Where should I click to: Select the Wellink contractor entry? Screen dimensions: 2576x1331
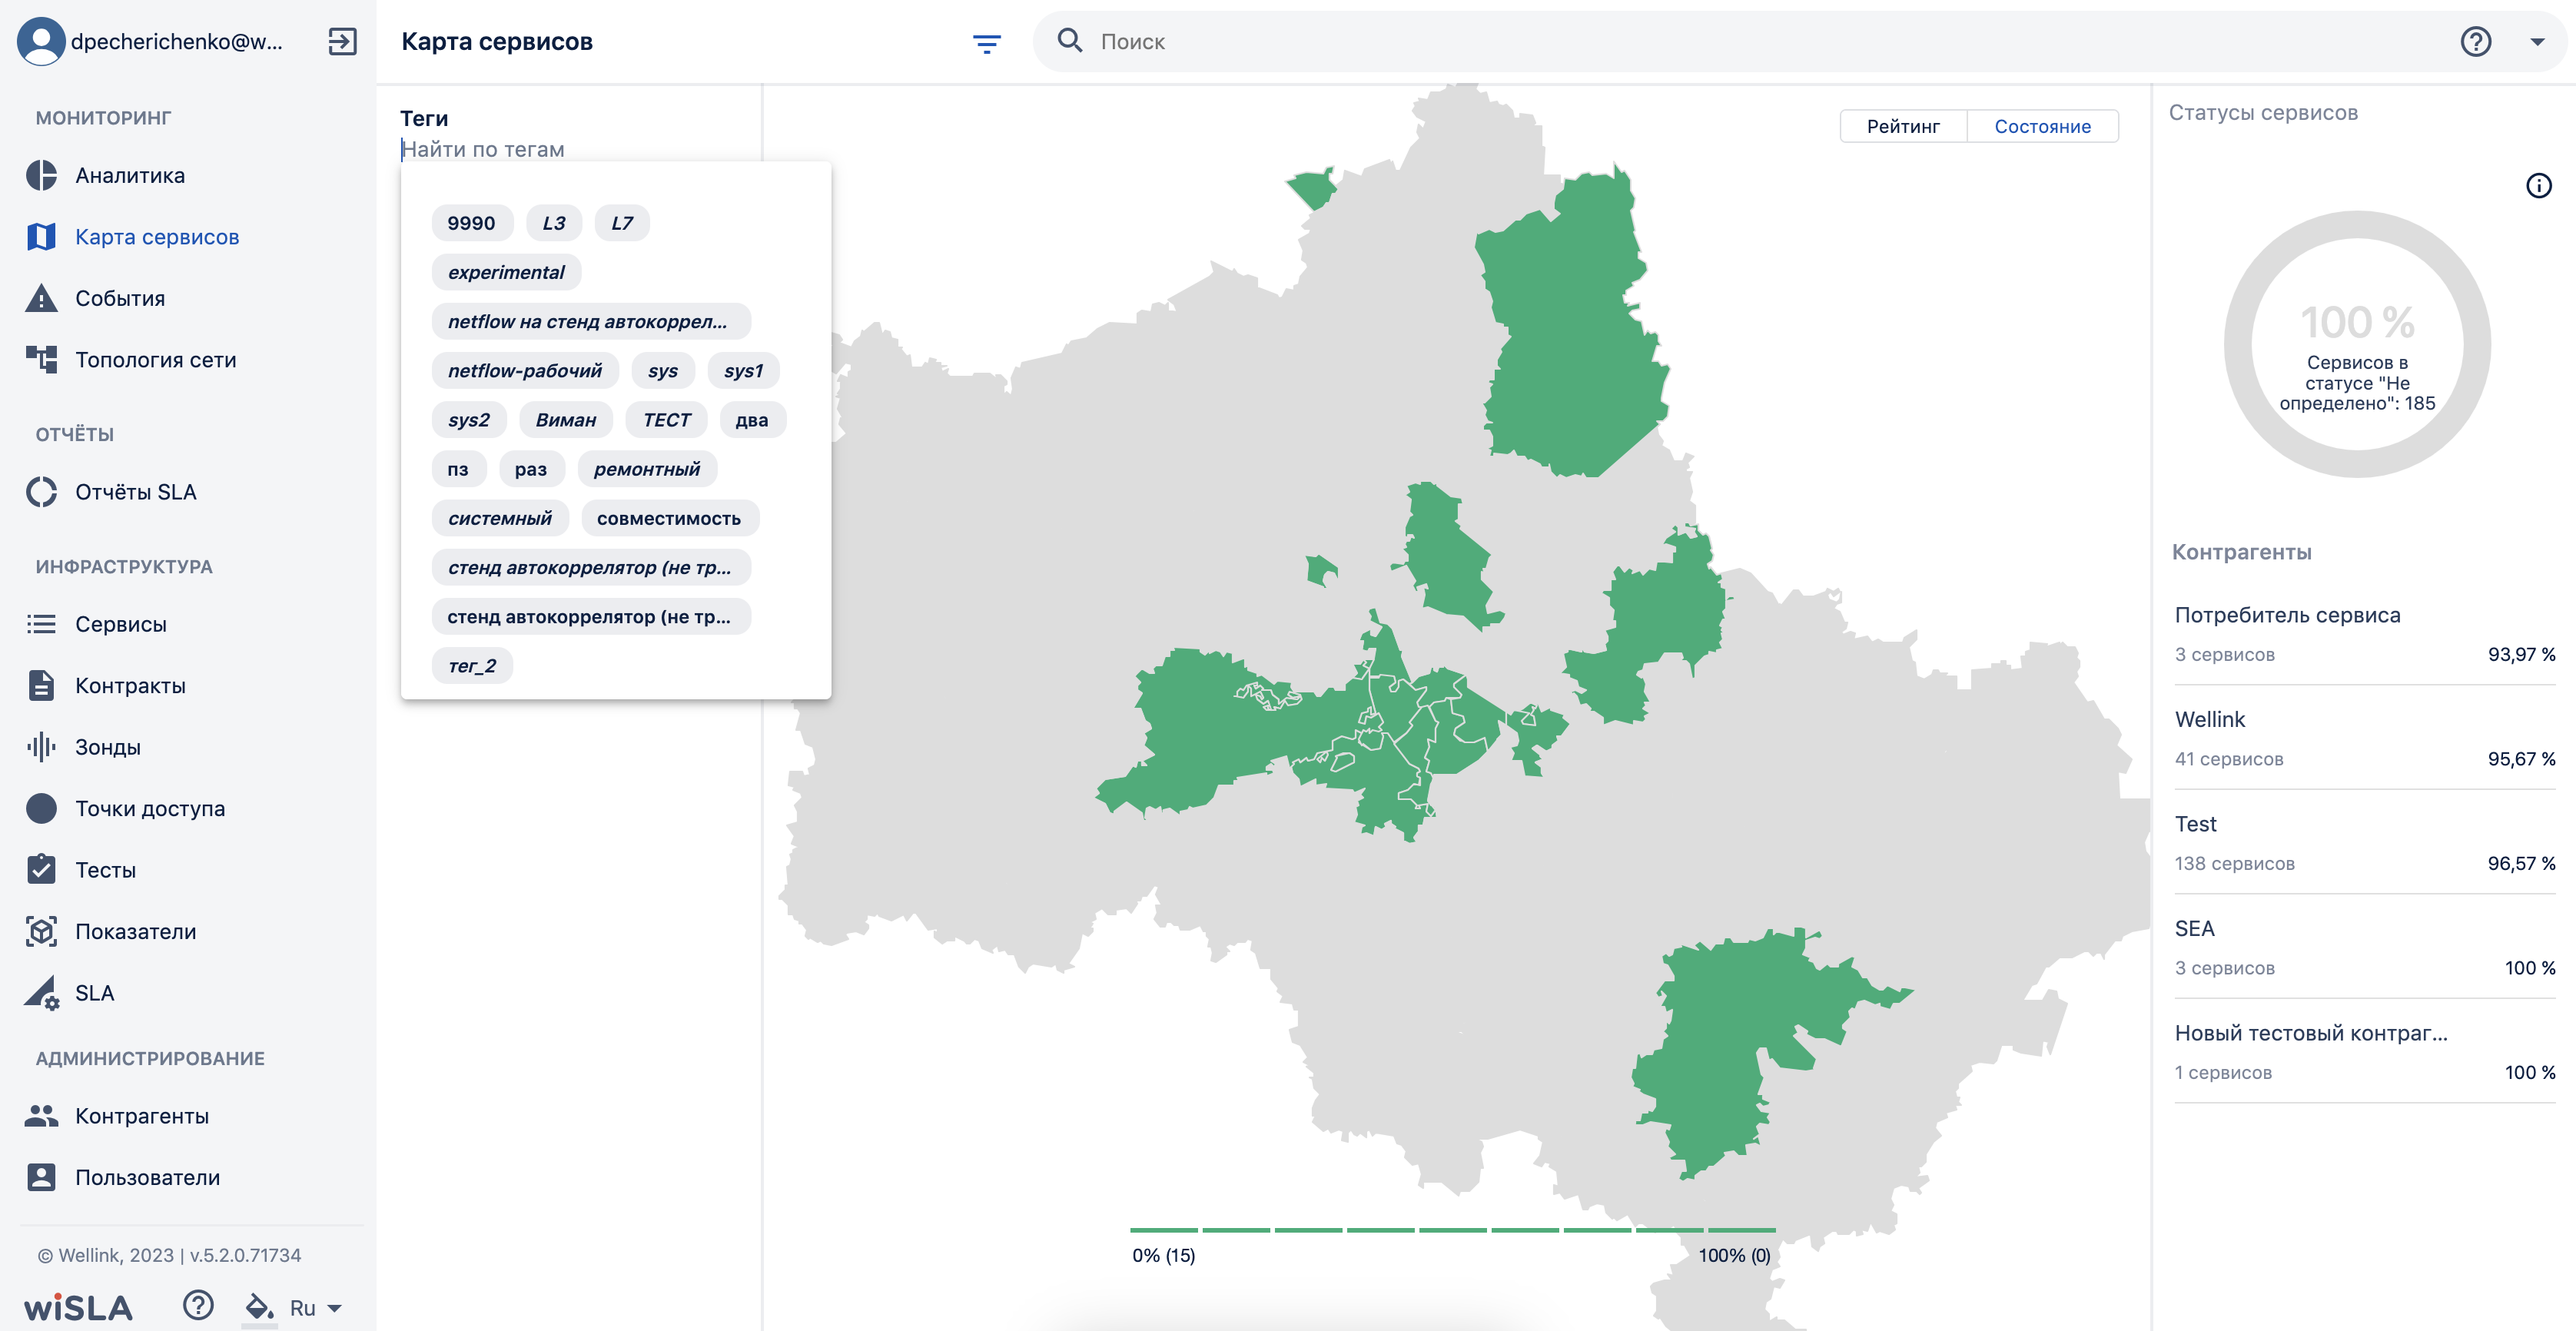[x=2364, y=738]
